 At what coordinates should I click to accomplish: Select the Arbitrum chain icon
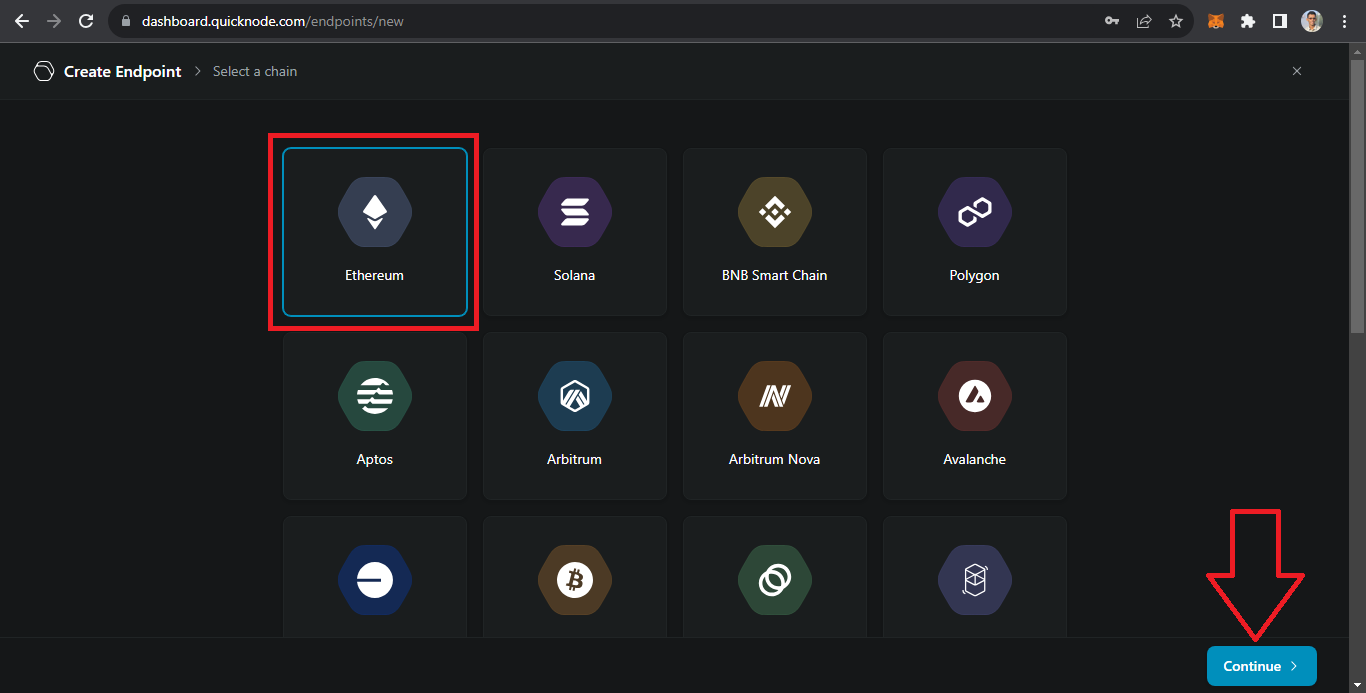pyautogui.click(x=575, y=397)
